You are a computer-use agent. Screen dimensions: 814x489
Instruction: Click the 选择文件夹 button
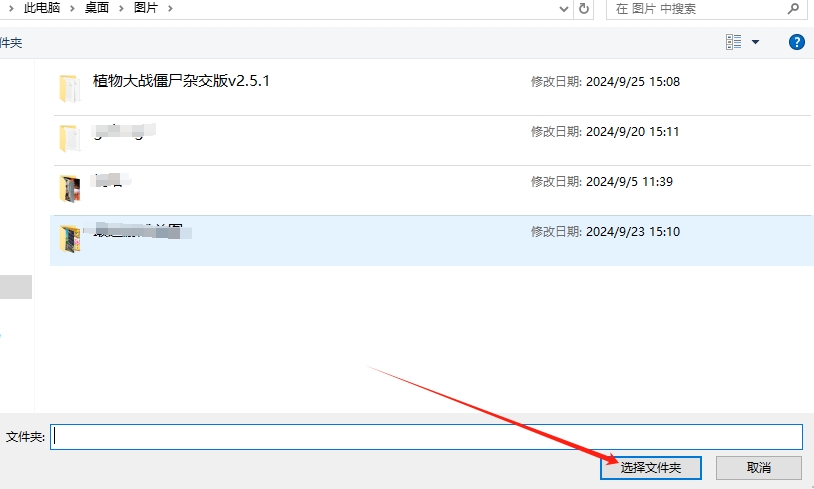pos(650,467)
